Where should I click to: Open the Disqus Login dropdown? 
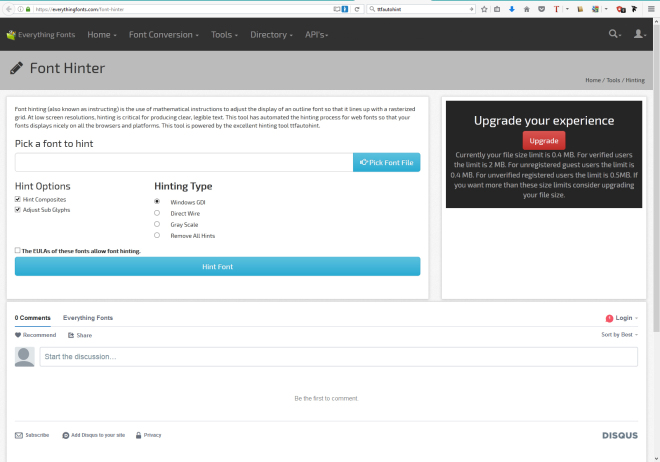627,318
